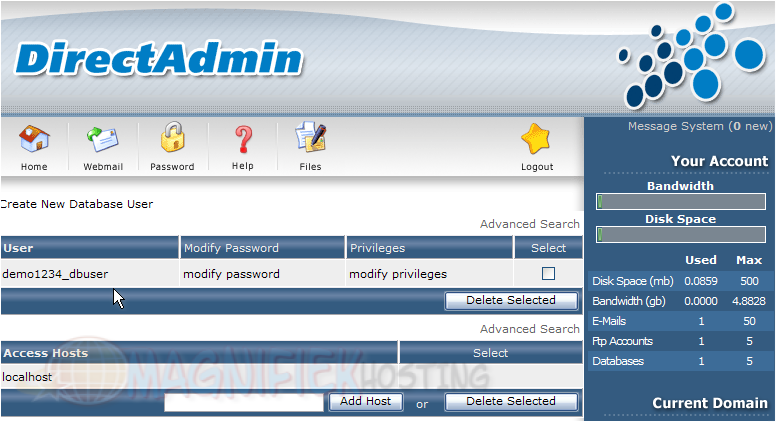Go to the Home icon

pyautogui.click(x=34, y=139)
